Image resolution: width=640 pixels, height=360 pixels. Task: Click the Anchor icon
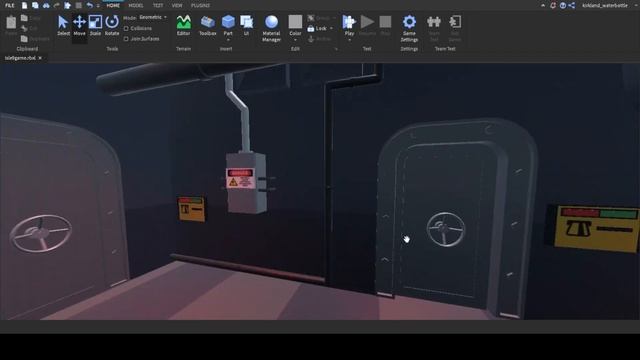311,39
